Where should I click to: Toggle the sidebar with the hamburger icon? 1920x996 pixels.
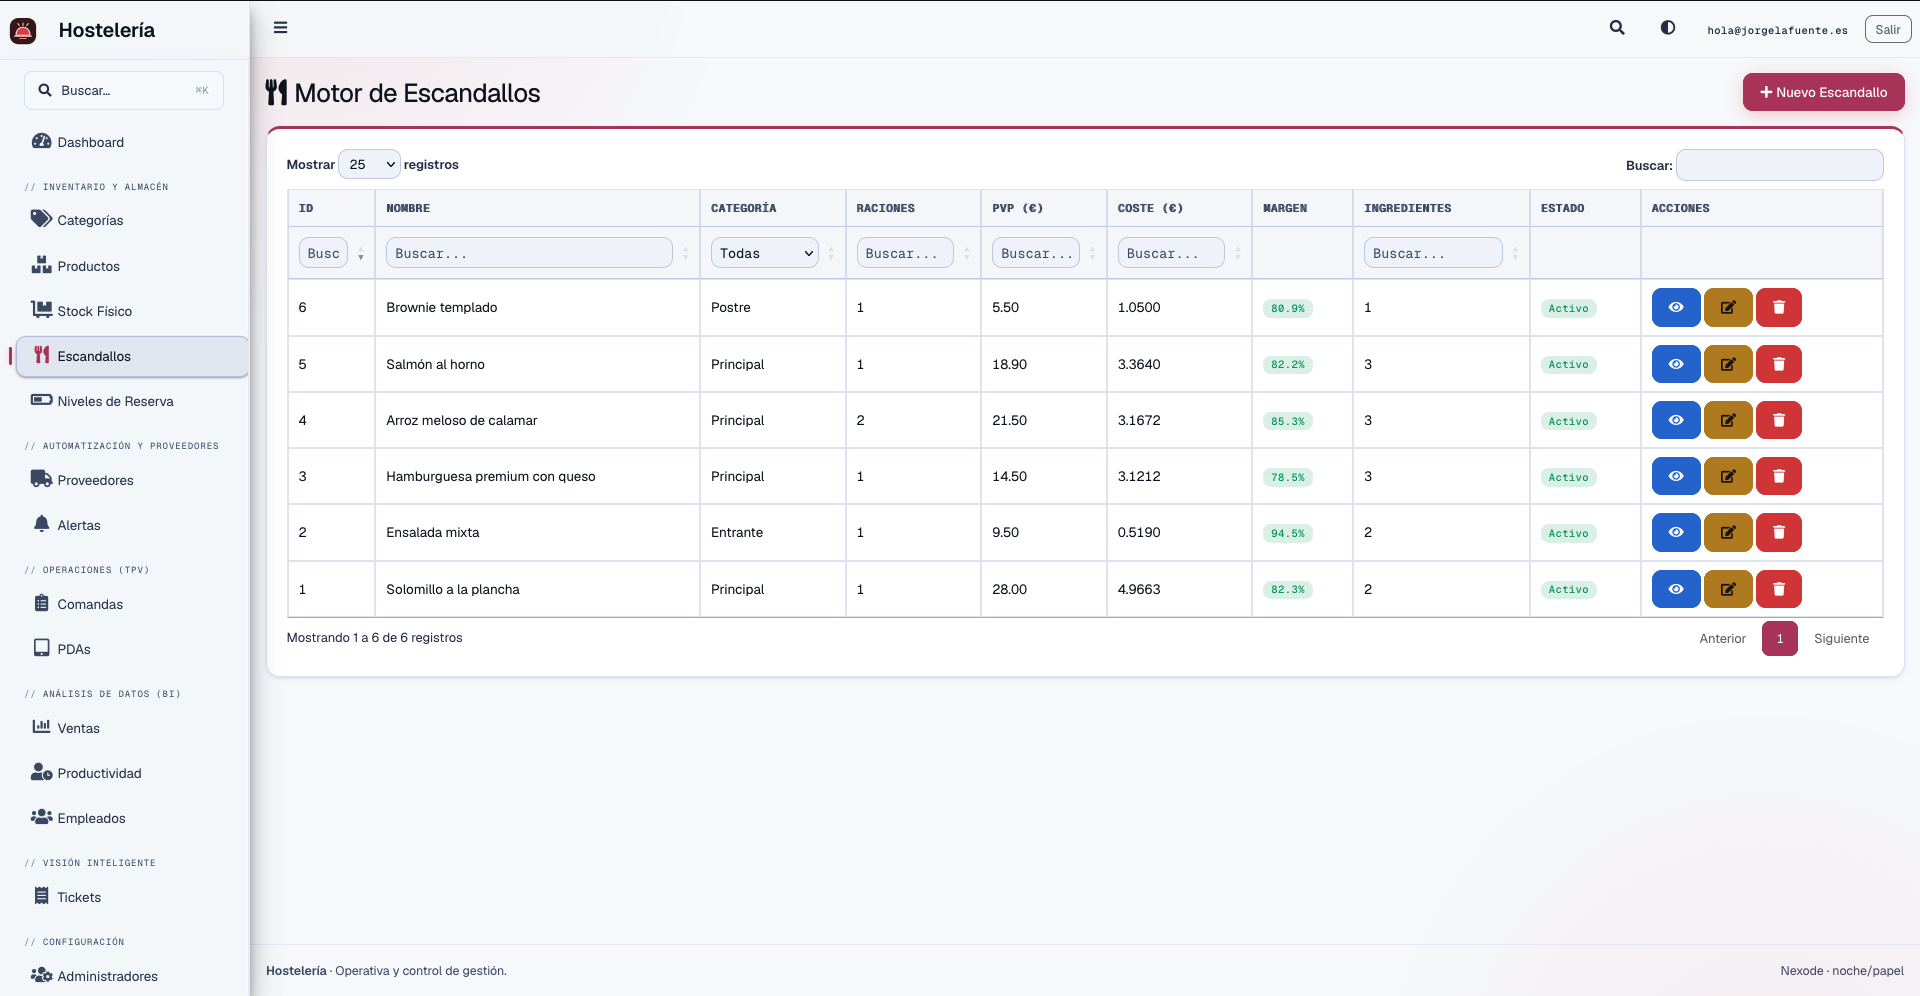click(281, 28)
